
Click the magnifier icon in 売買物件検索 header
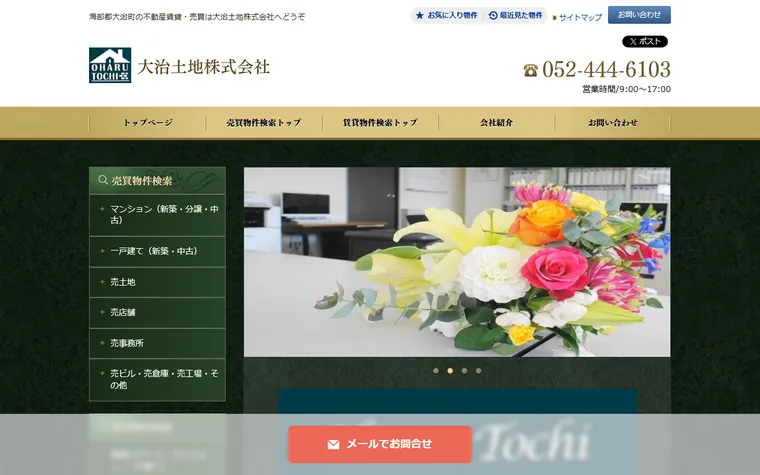[x=102, y=180]
